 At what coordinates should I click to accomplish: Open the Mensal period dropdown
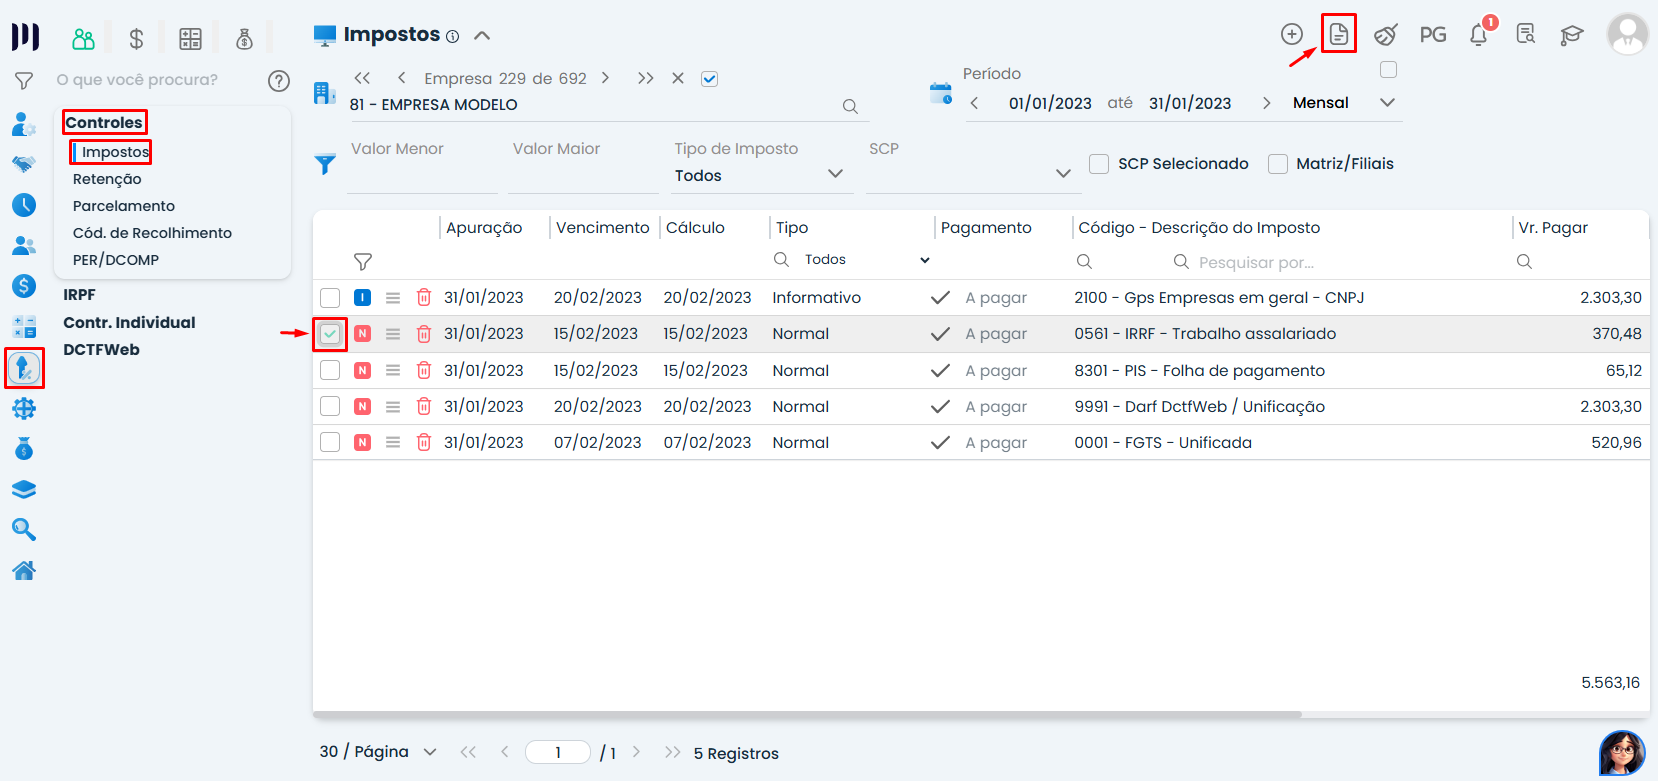[x=1387, y=103]
